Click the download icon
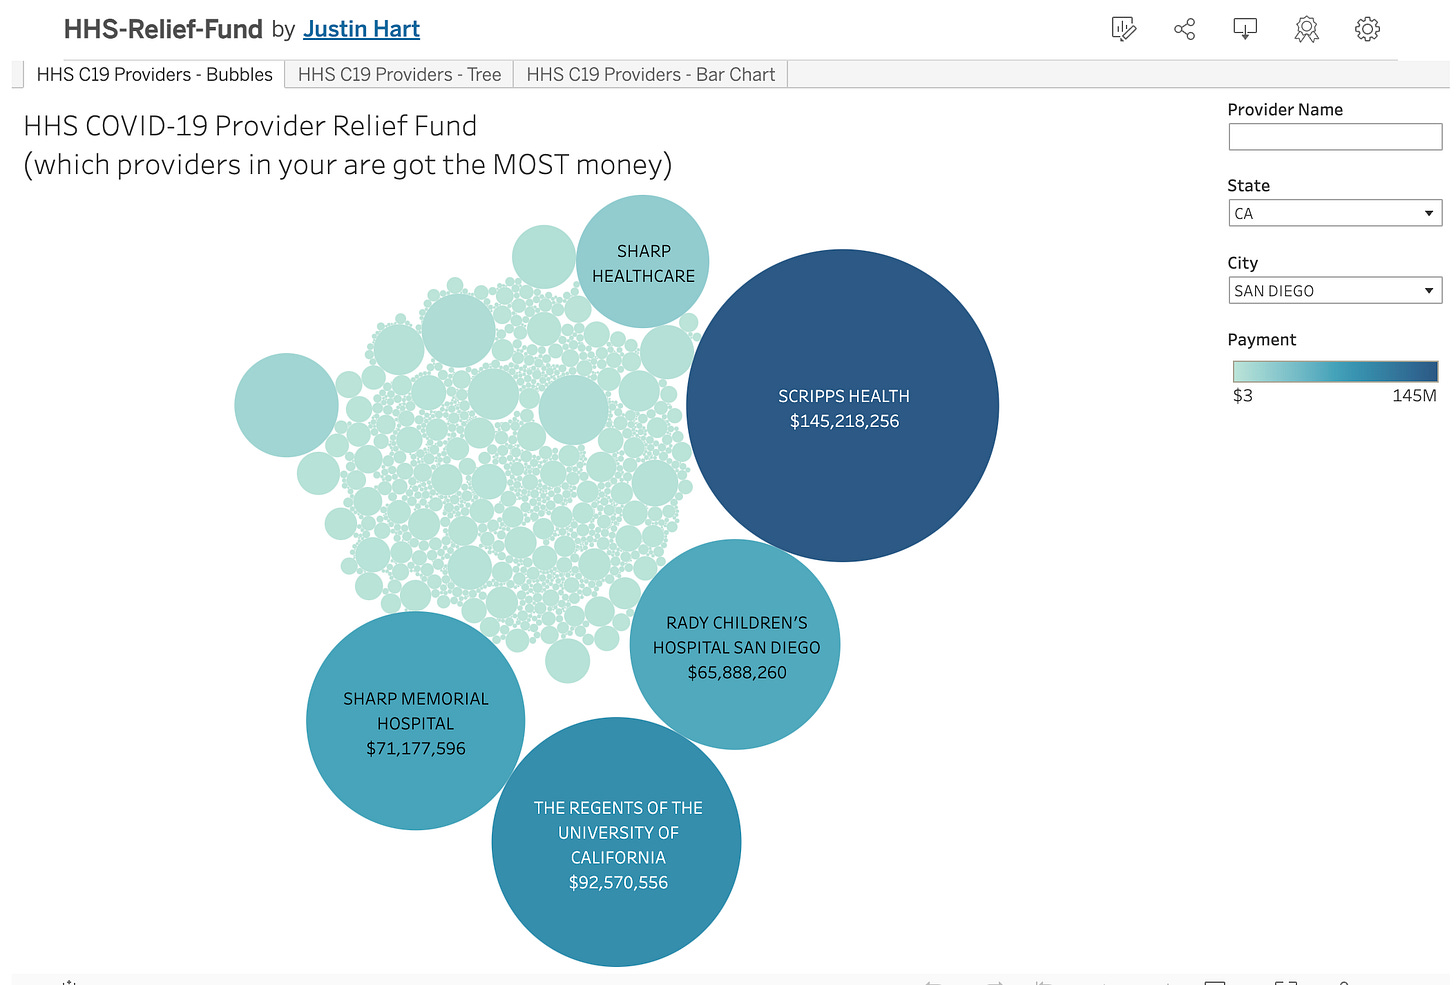The image size is (1456, 985). [x=1245, y=29]
